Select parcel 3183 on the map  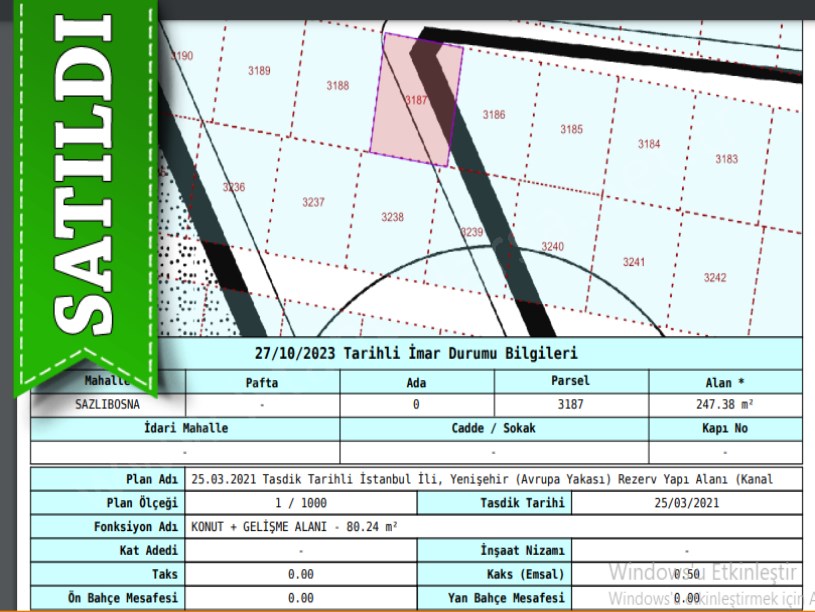pyautogui.click(x=726, y=159)
